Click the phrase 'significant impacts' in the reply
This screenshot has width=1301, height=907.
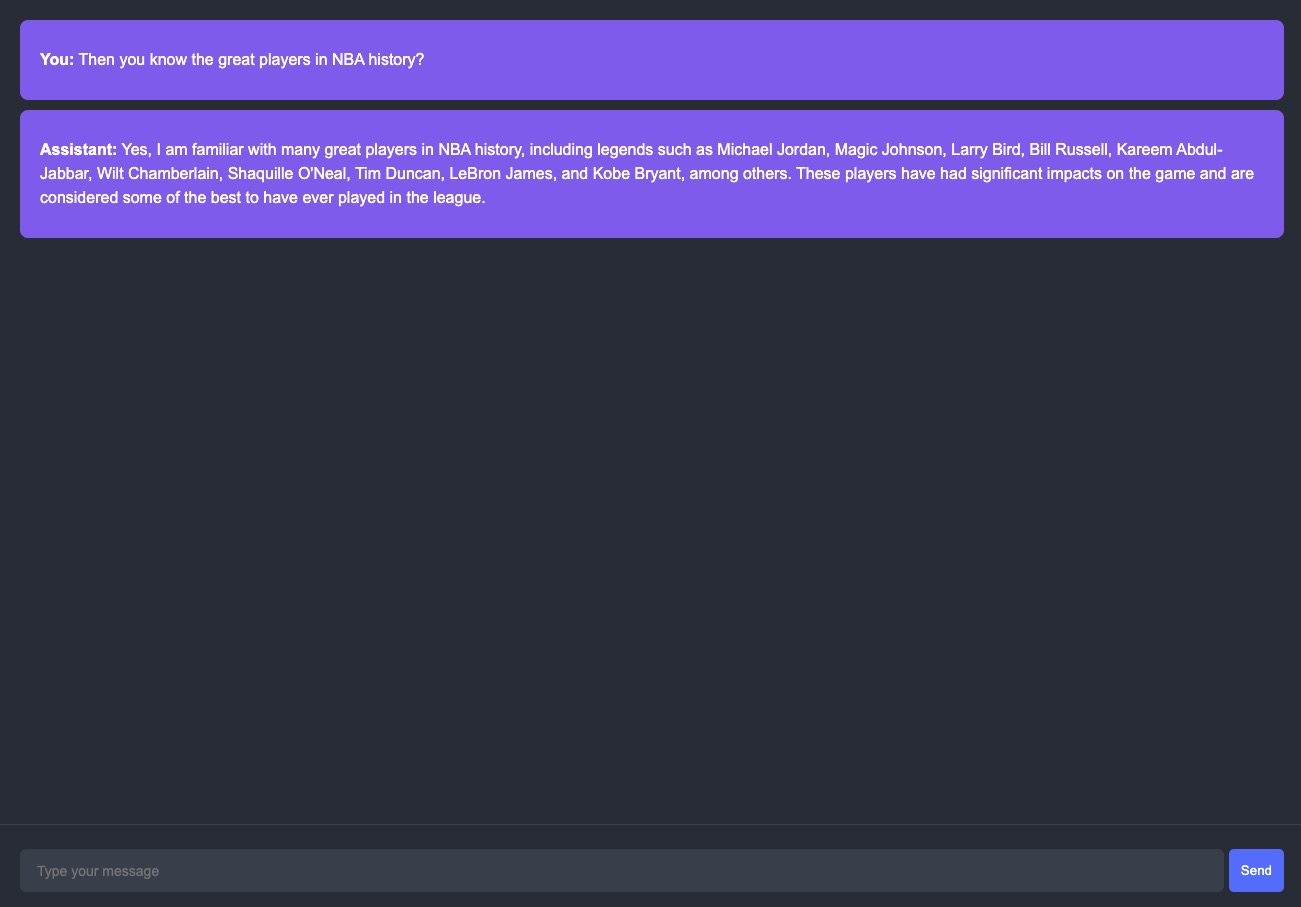[x=1001, y=174]
